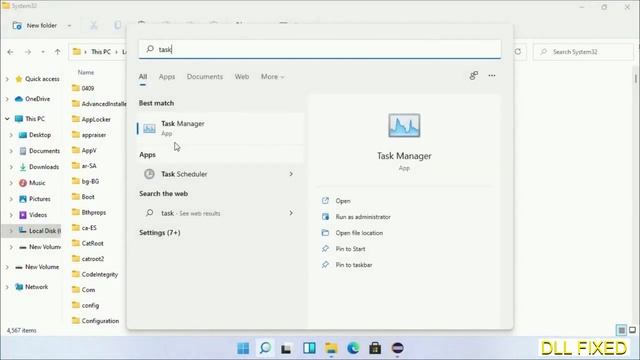The height and width of the screenshot is (360, 640).
Task: Click the Search System32 field
Action: pos(583,52)
